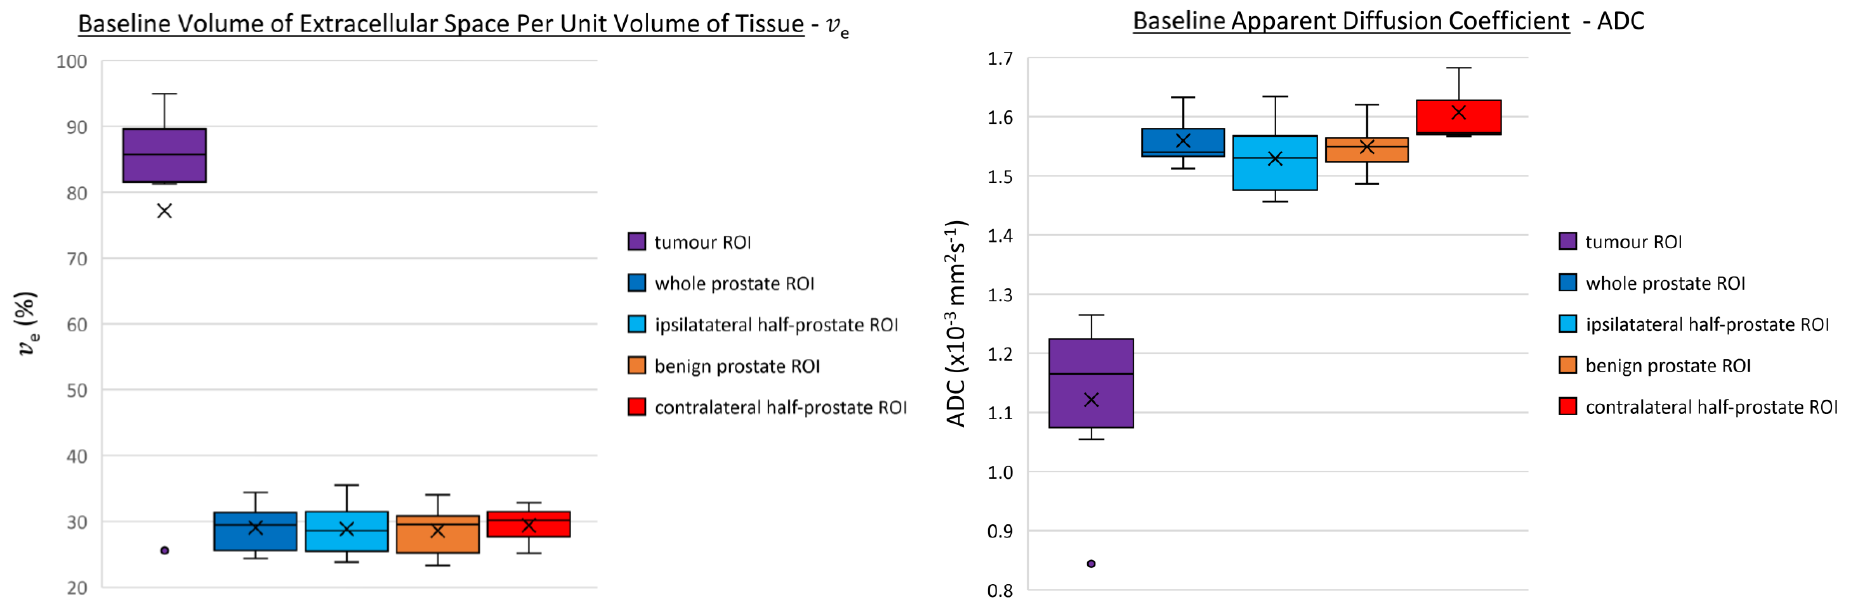Select the red contralateral box in the ADC chart
The width and height of the screenshot is (1857, 608).
[x=1459, y=117]
